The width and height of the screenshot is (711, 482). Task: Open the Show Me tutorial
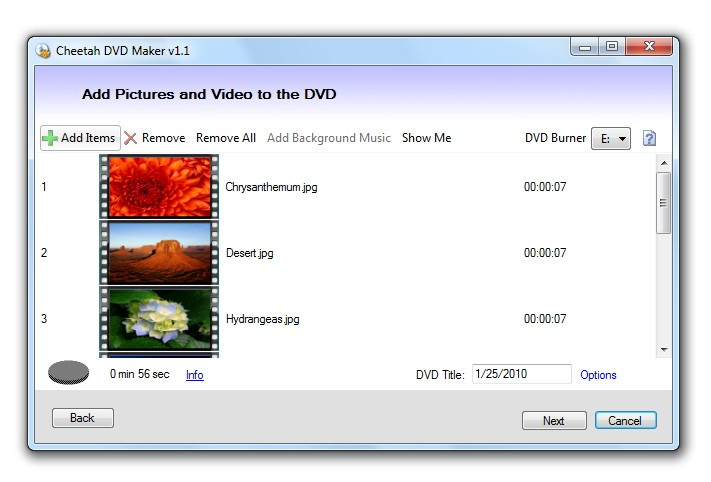click(426, 138)
